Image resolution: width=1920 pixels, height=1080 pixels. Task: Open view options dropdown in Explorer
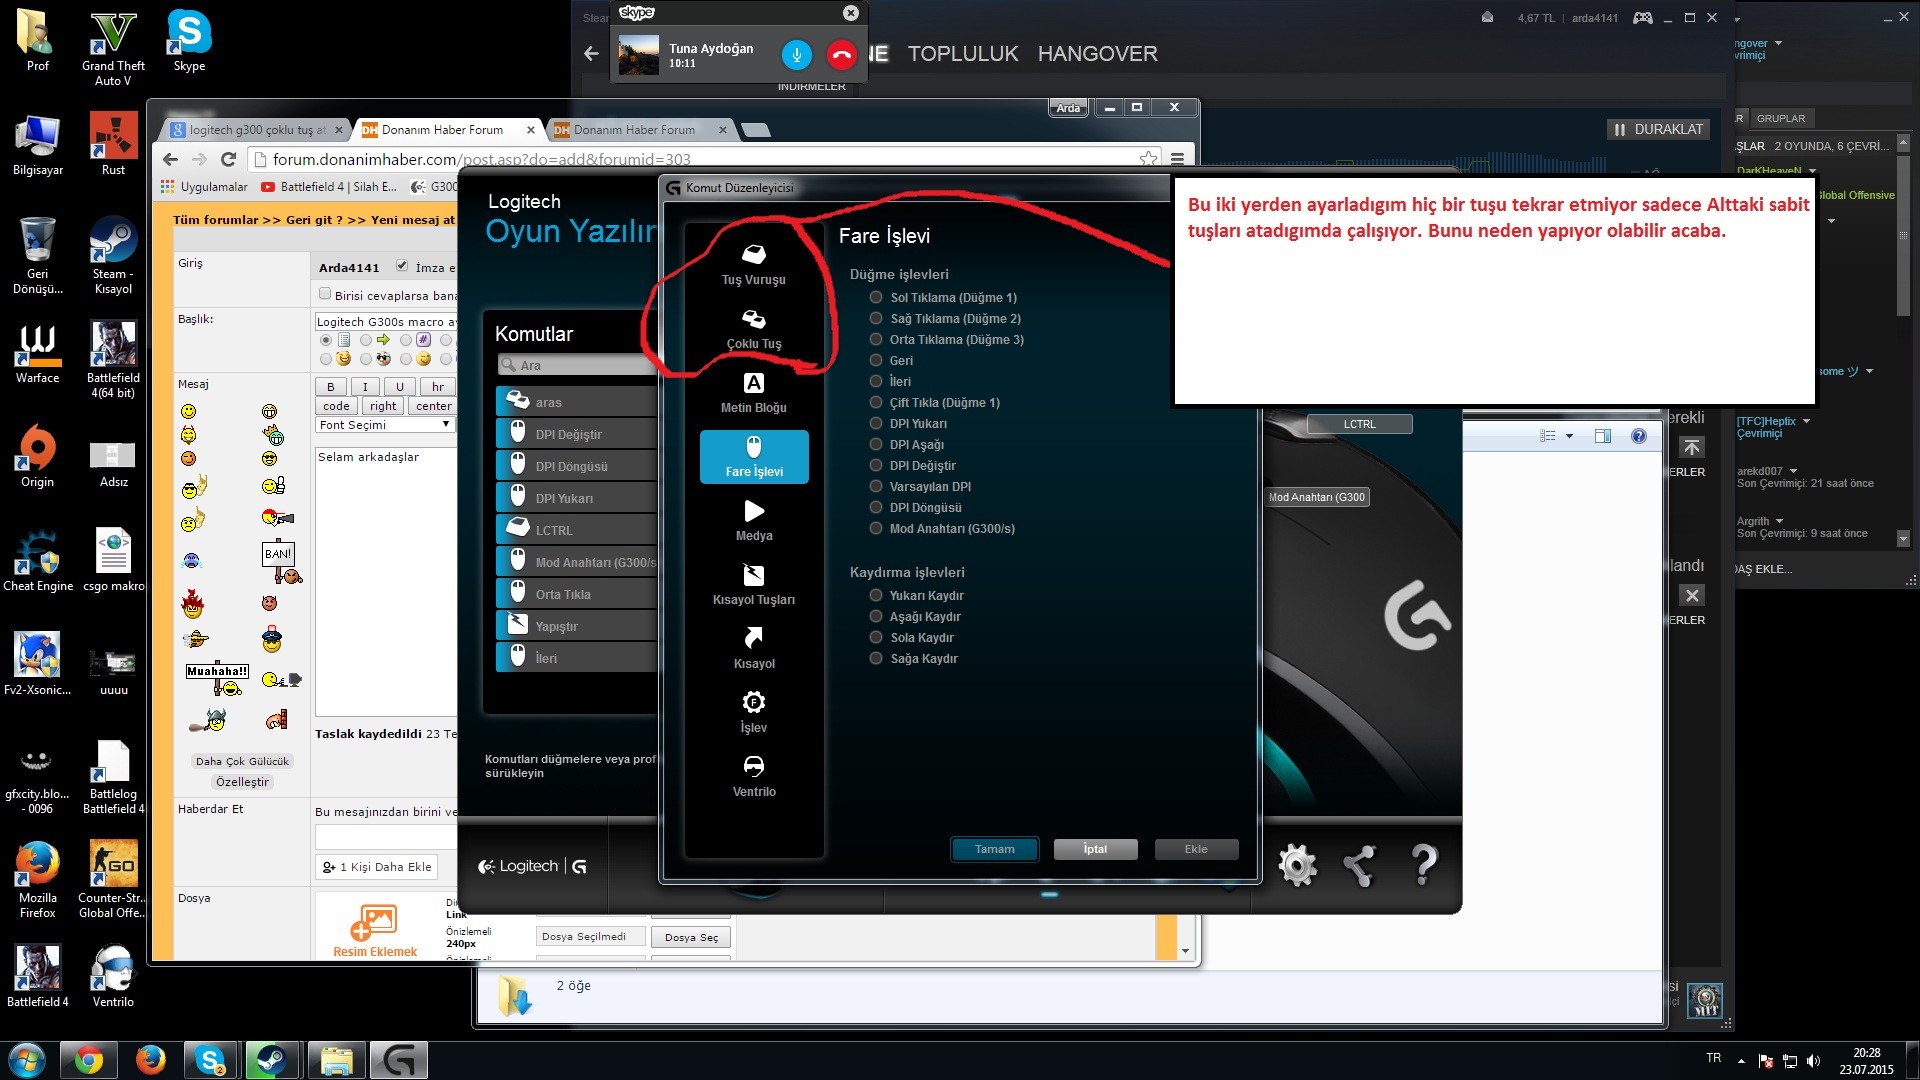pyautogui.click(x=1569, y=436)
